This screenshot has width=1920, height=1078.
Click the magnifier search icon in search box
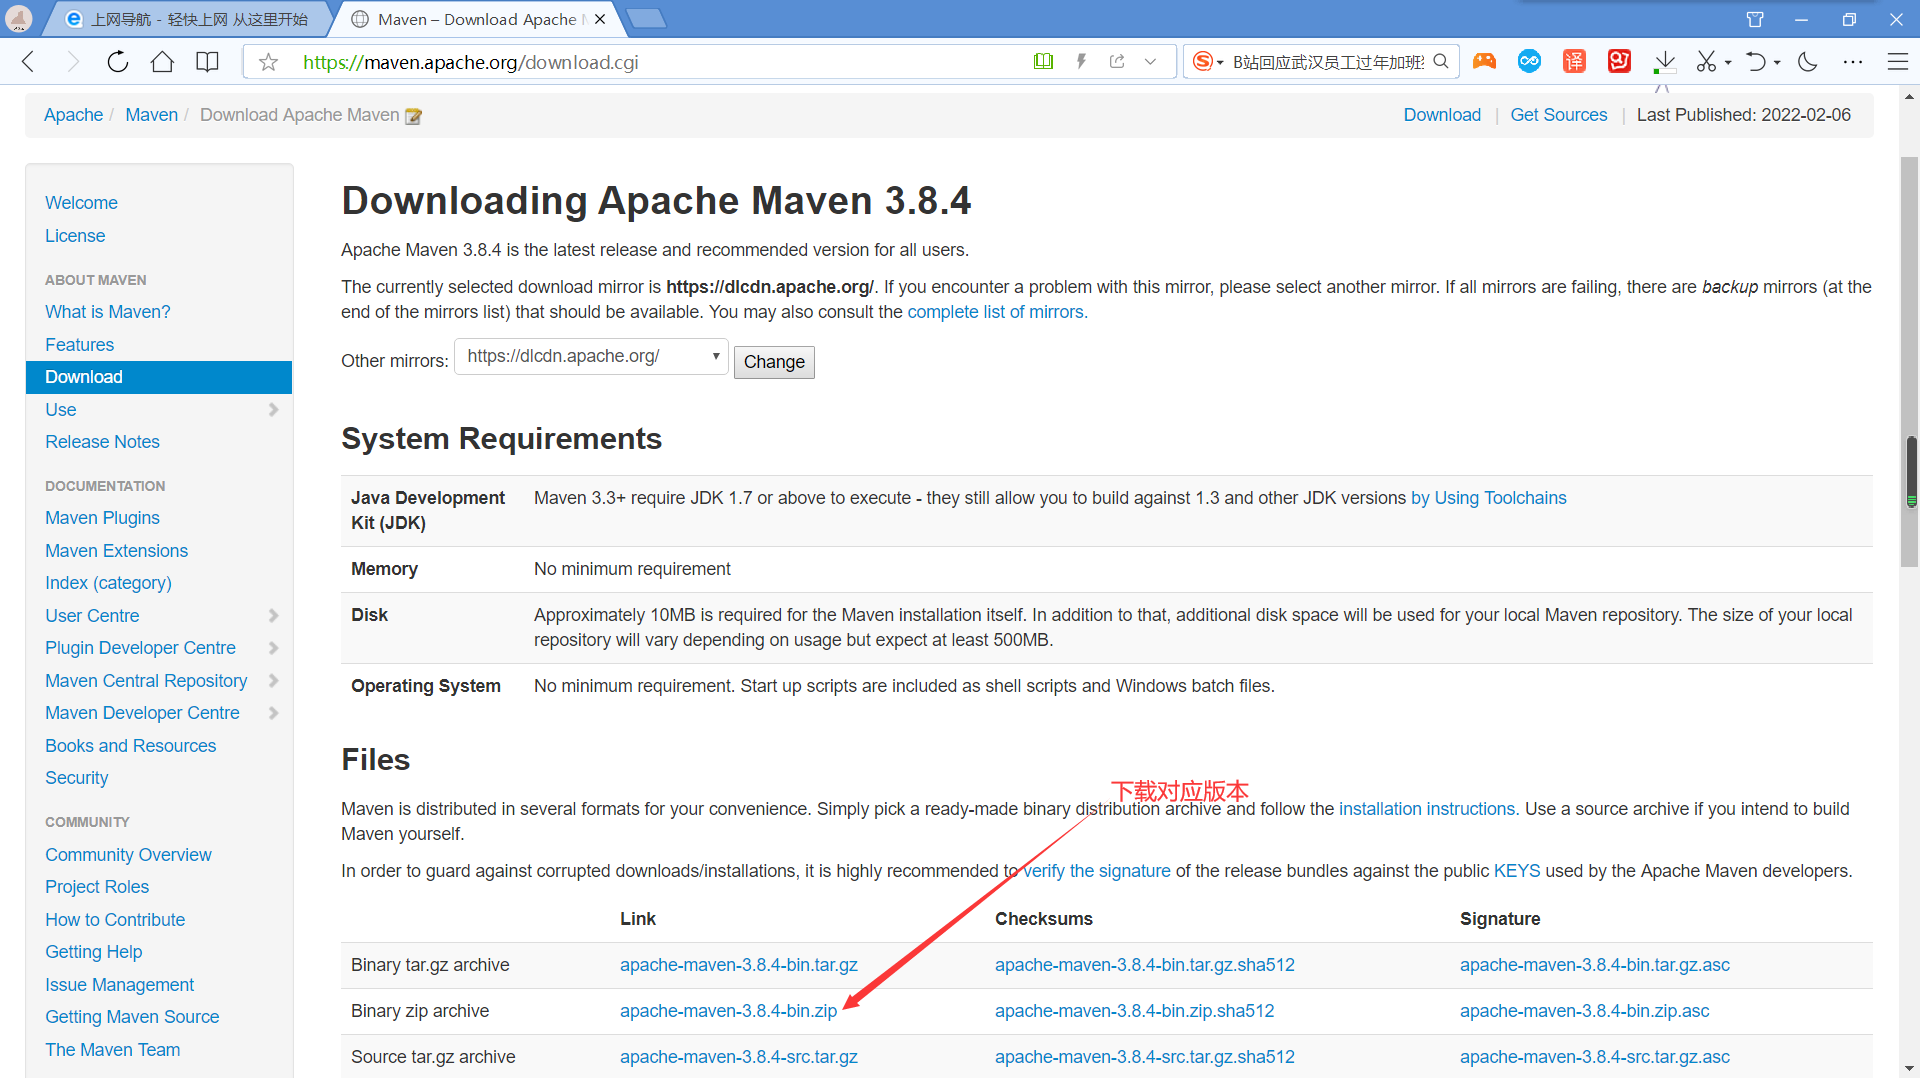click(x=1441, y=62)
